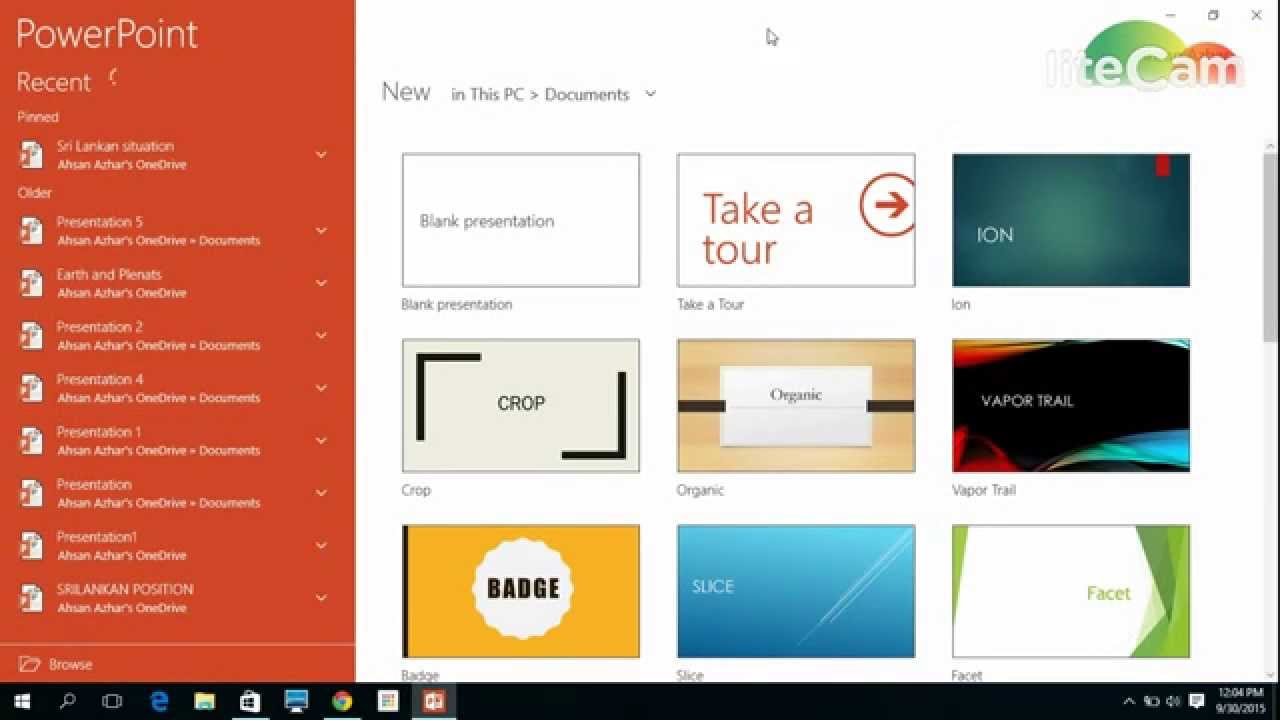Open File Explorer from taskbar
Screen dimensions: 1280x720
coord(204,701)
